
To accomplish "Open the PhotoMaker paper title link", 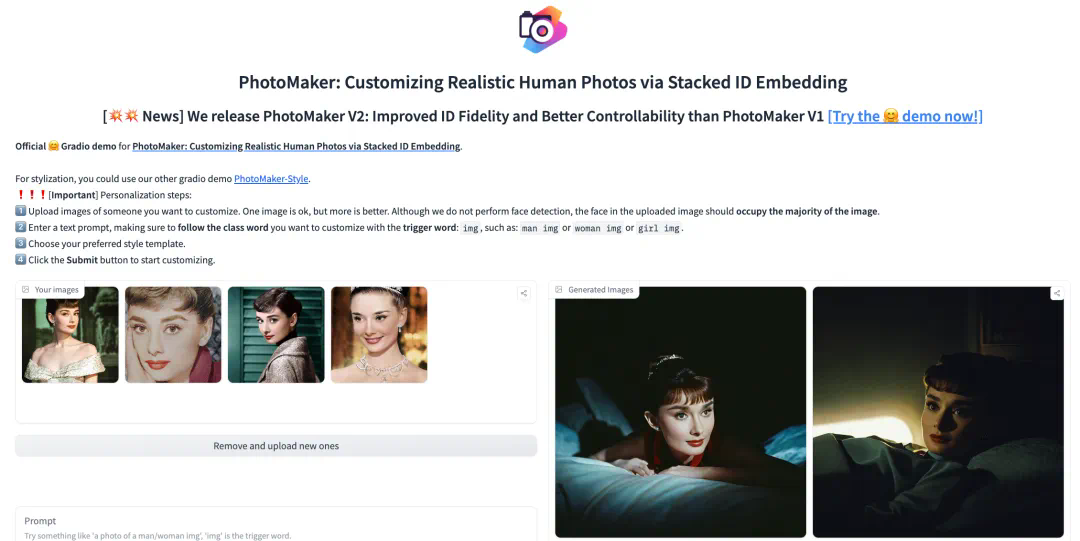I will [x=296, y=146].
